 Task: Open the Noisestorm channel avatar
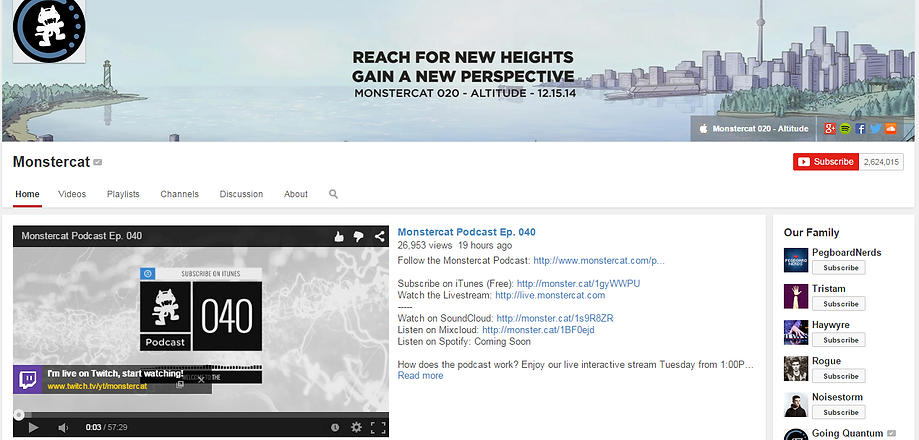(x=796, y=405)
